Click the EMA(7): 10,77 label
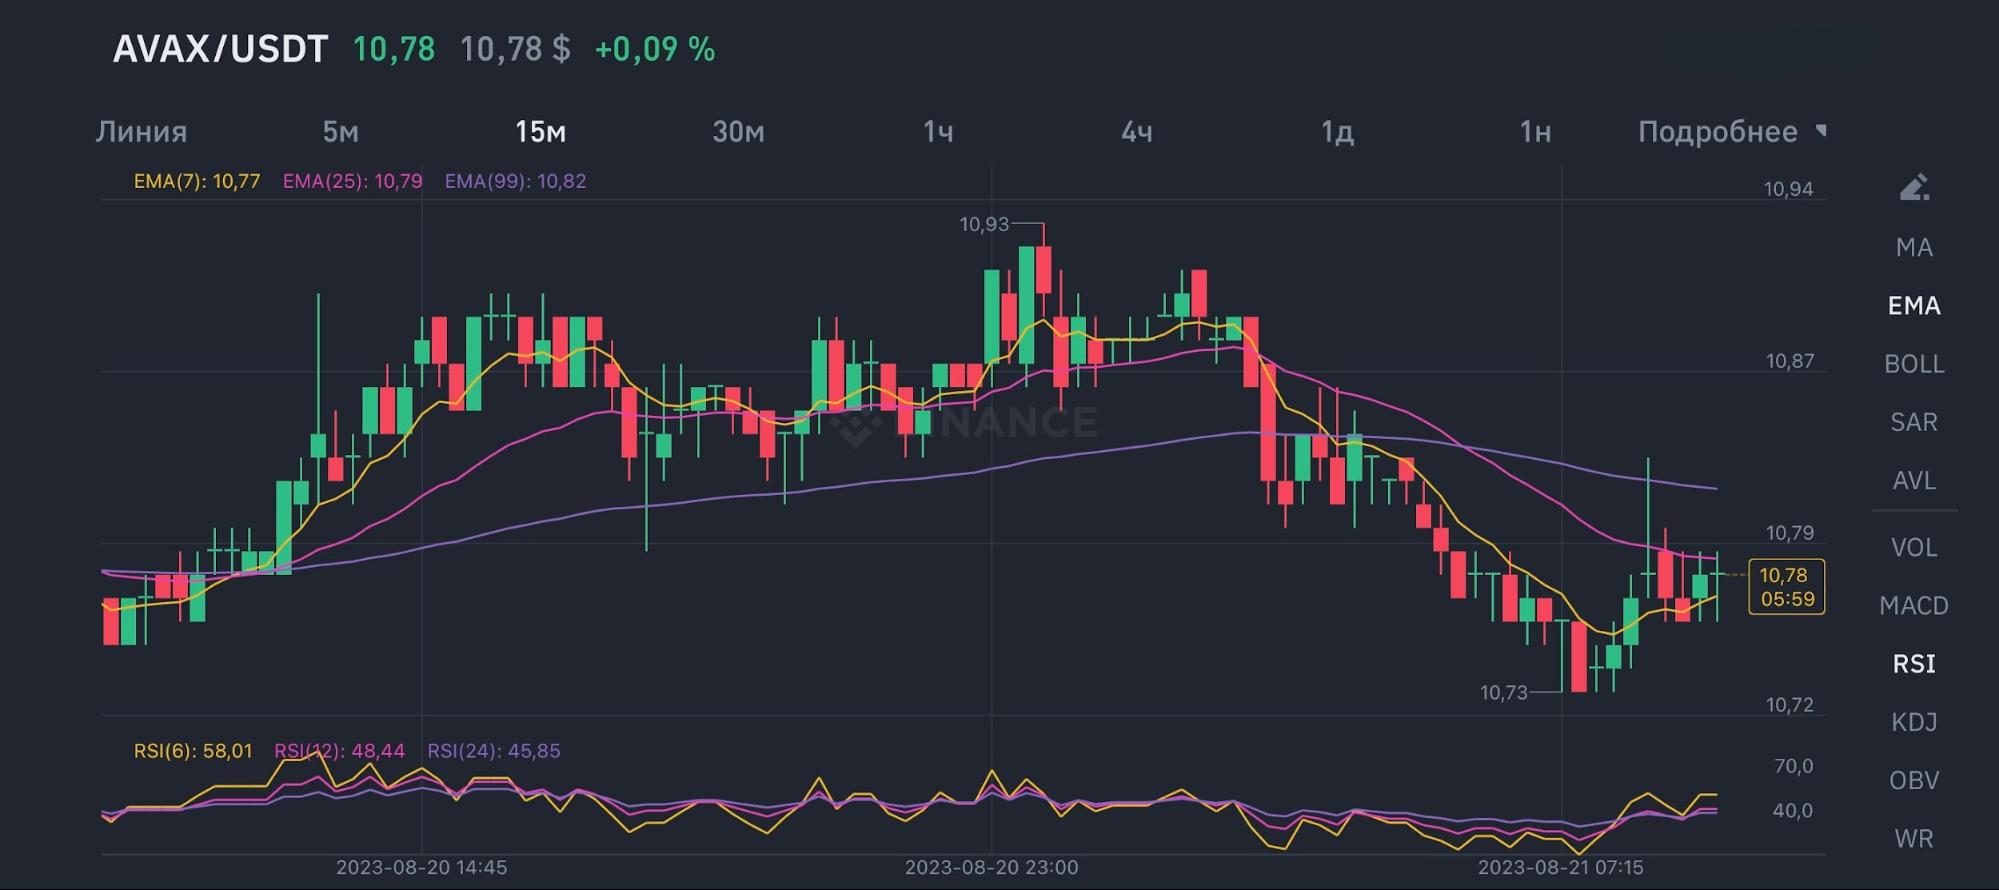 click(x=197, y=181)
